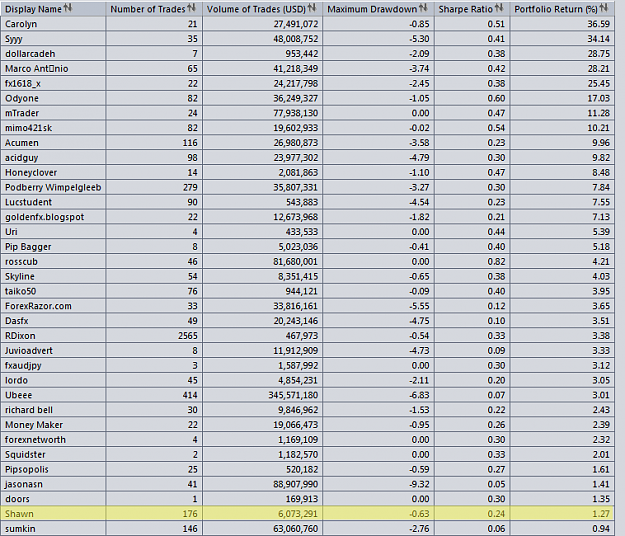
Task: Select the Odyone name cell
Action: click(x=54, y=98)
